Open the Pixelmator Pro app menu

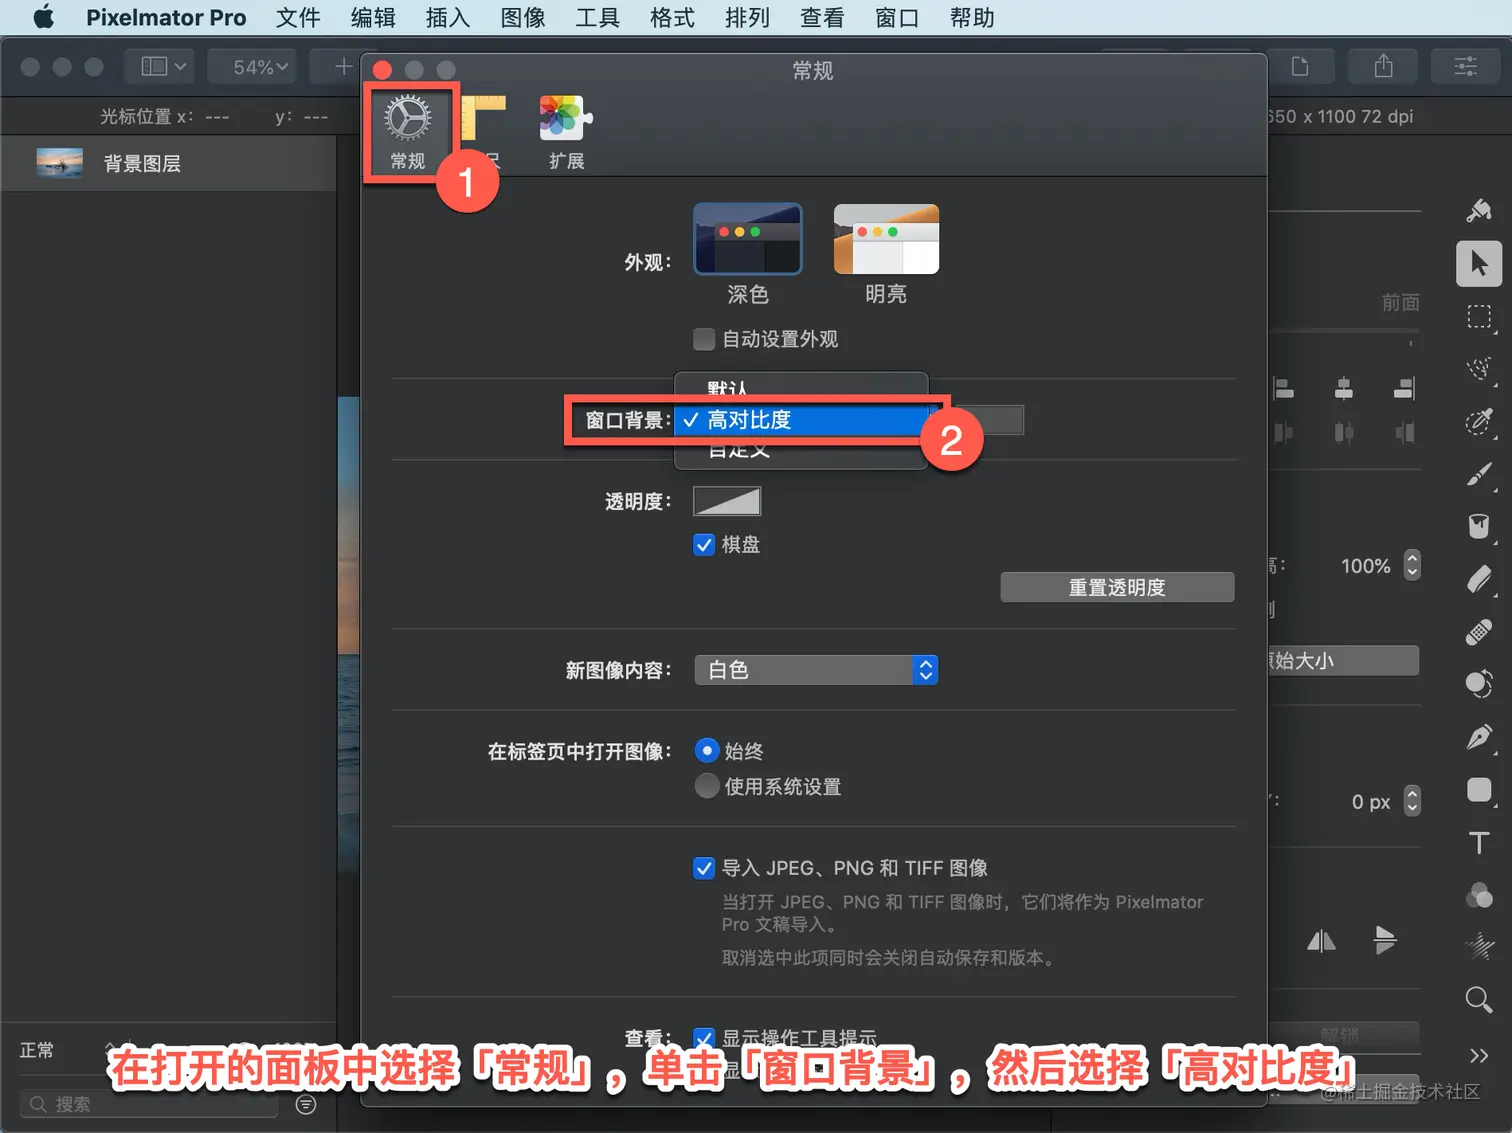pyautogui.click(x=166, y=18)
